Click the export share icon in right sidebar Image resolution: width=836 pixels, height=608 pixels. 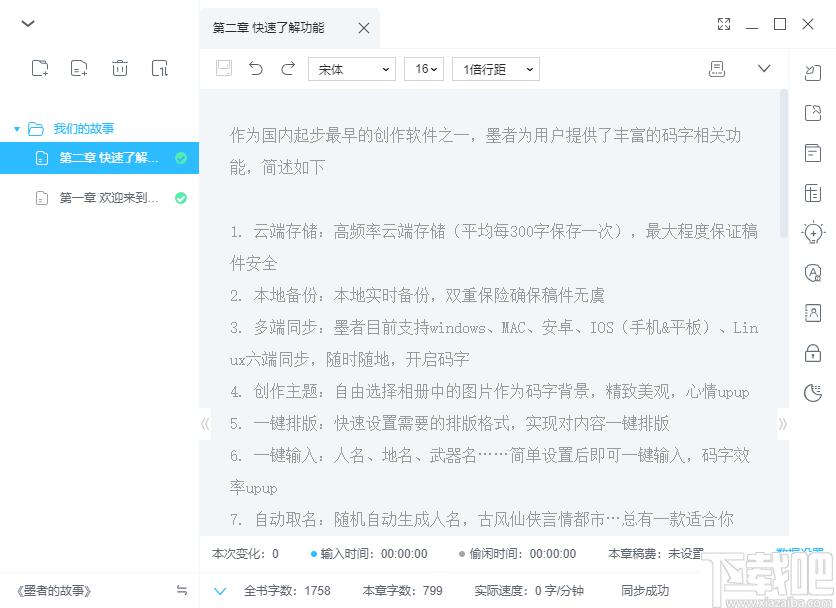click(x=813, y=113)
